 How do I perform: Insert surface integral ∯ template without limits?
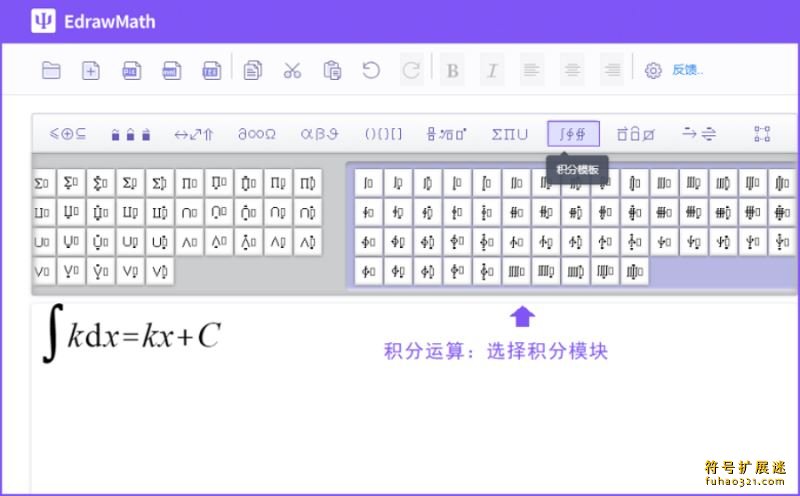(516, 212)
